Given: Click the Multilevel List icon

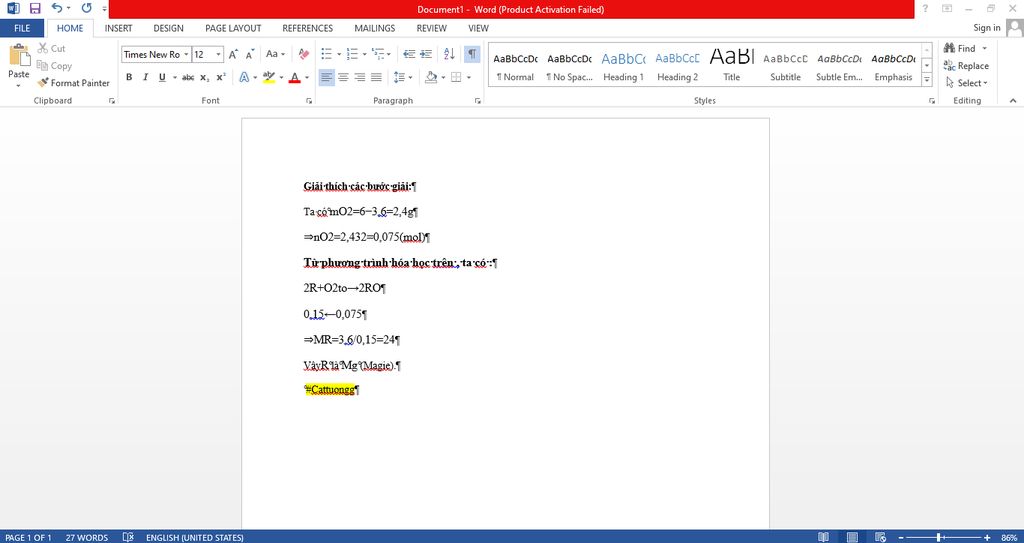Looking at the screenshot, I should [x=377, y=54].
